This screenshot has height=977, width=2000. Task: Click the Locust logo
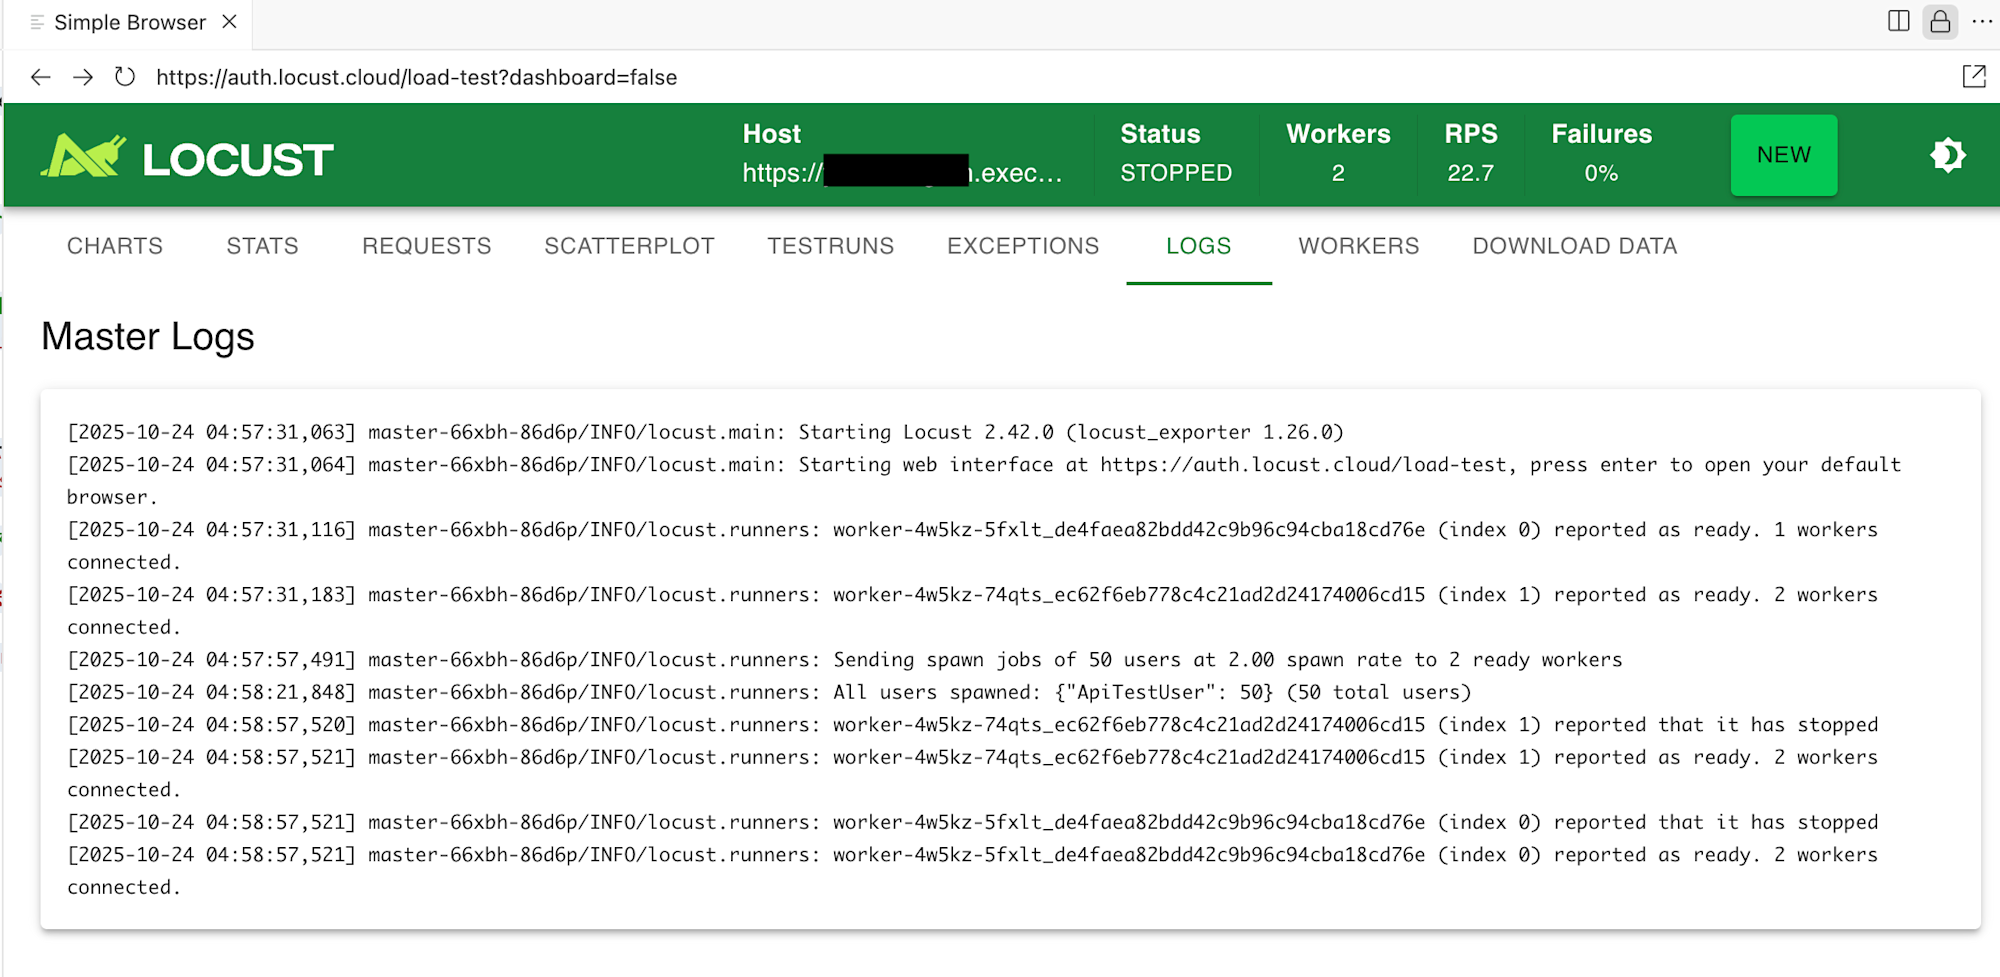coord(187,157)
